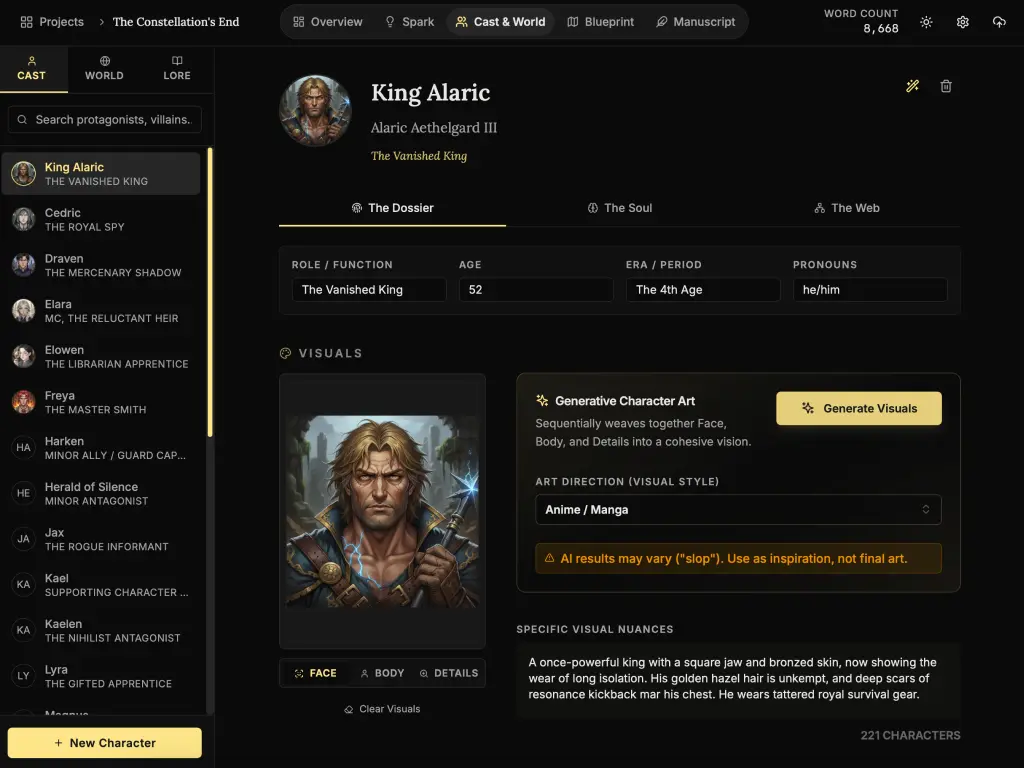
Task: Switch visuals view to DETAILS
Action: [x=449, y=673]
